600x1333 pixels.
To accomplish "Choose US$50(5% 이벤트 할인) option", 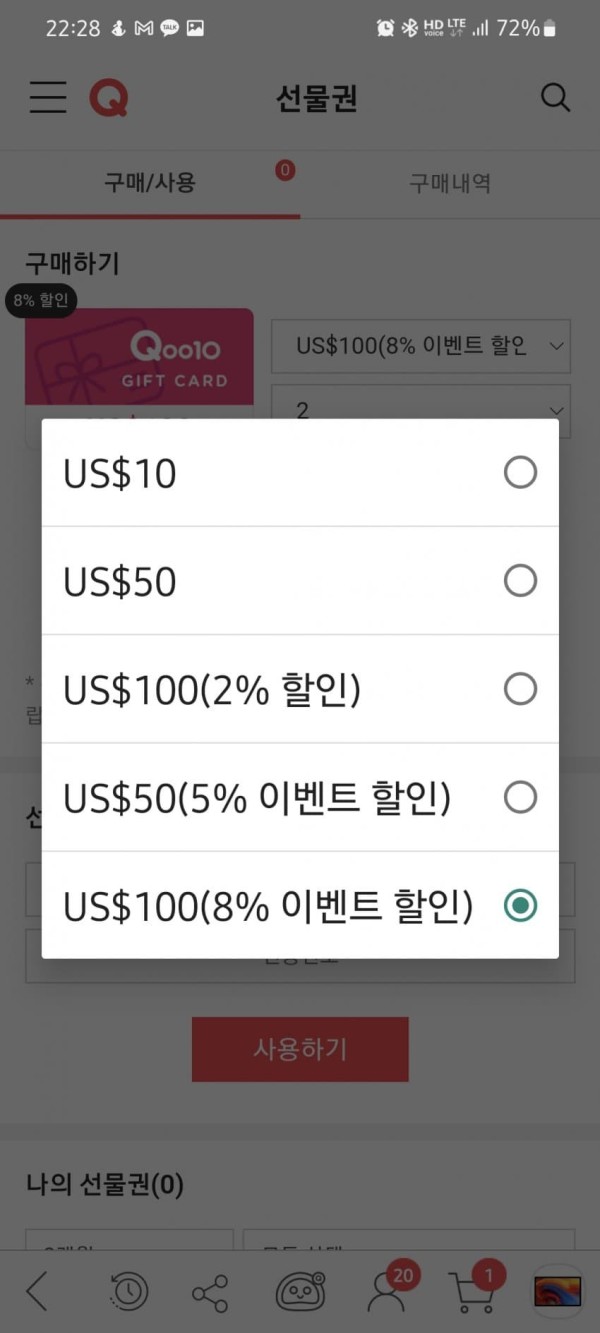I will tap(300, 797).
